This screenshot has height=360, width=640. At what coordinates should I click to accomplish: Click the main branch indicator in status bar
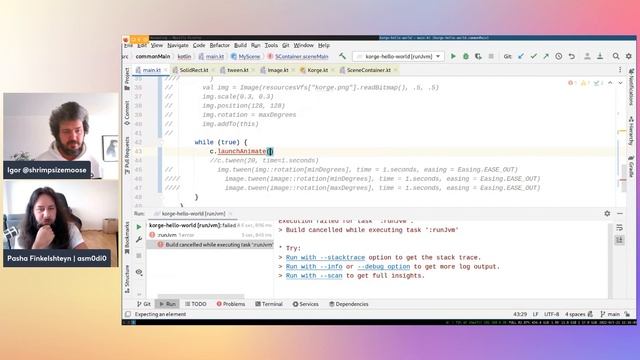pyautogui.click(x=610, y=314)
